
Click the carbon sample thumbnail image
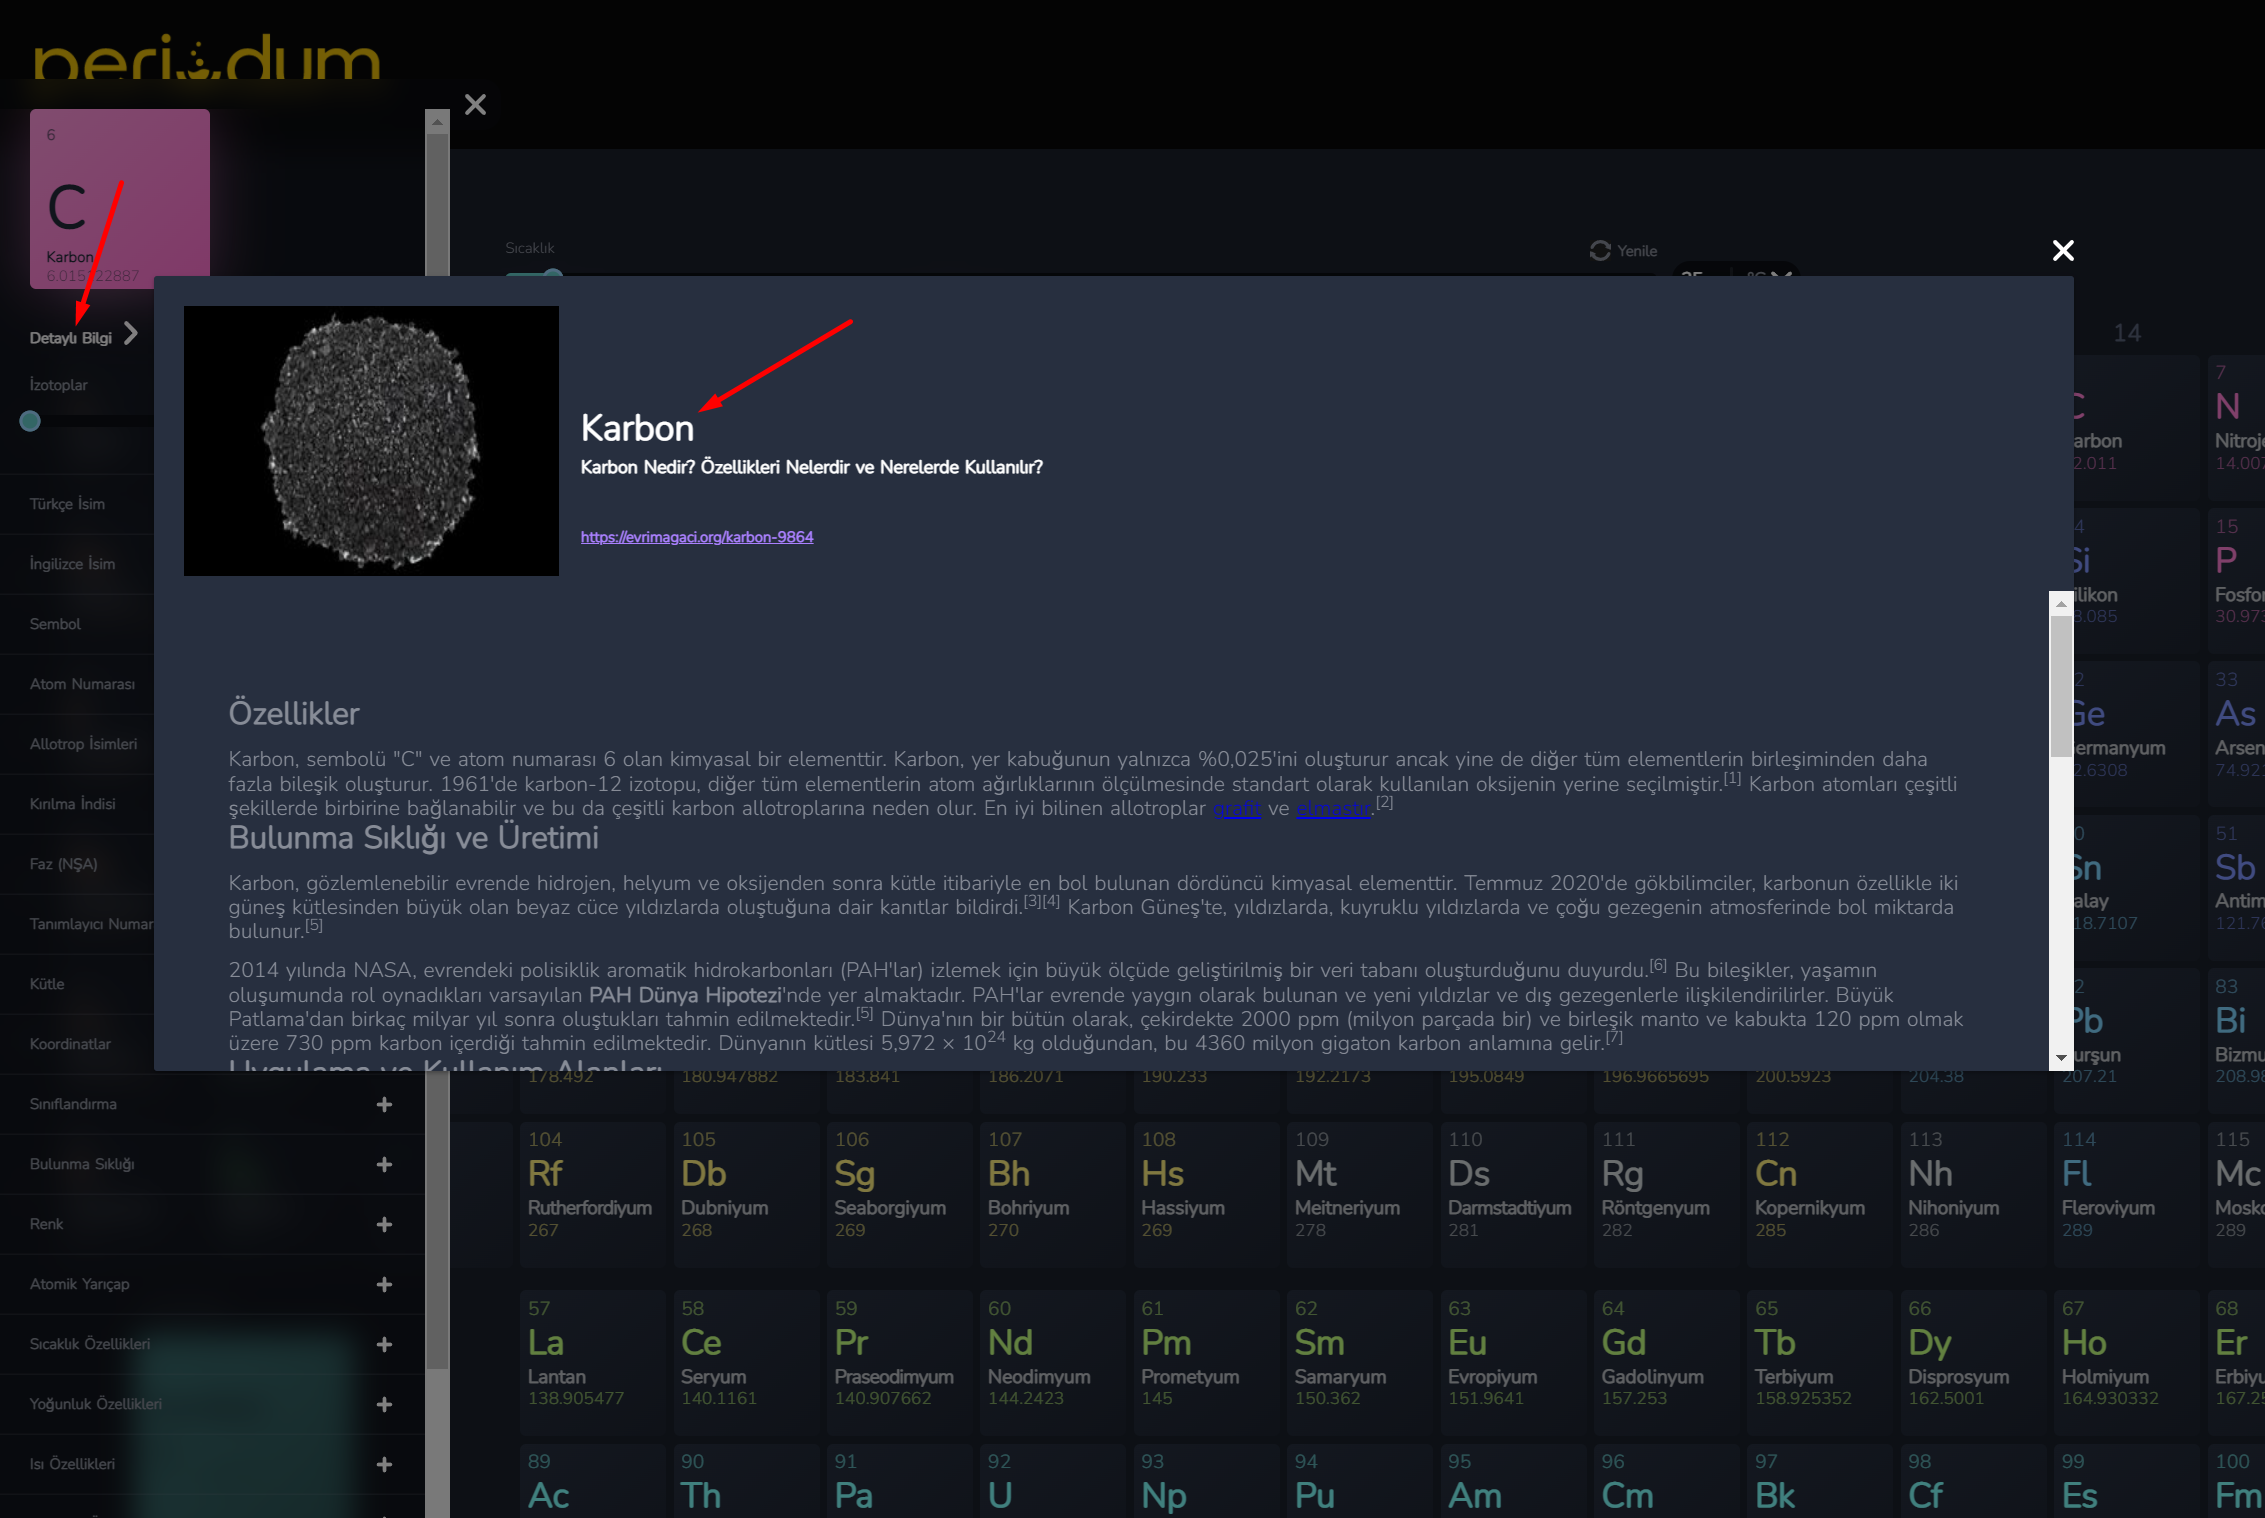[371, 440]
